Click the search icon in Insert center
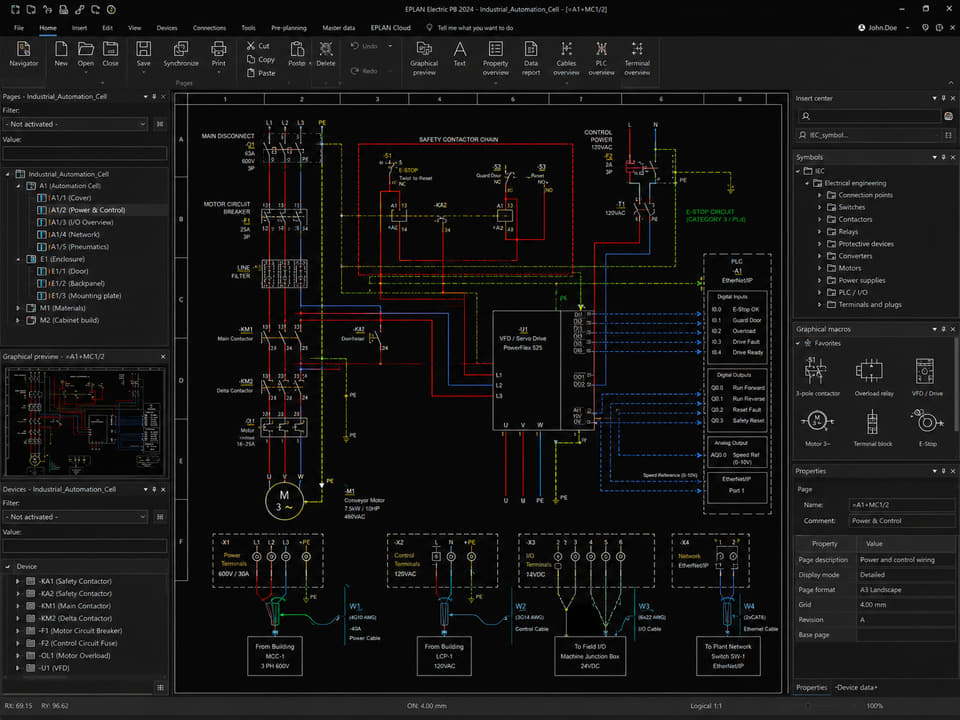The image size is (960, 720). pos(806,116)
